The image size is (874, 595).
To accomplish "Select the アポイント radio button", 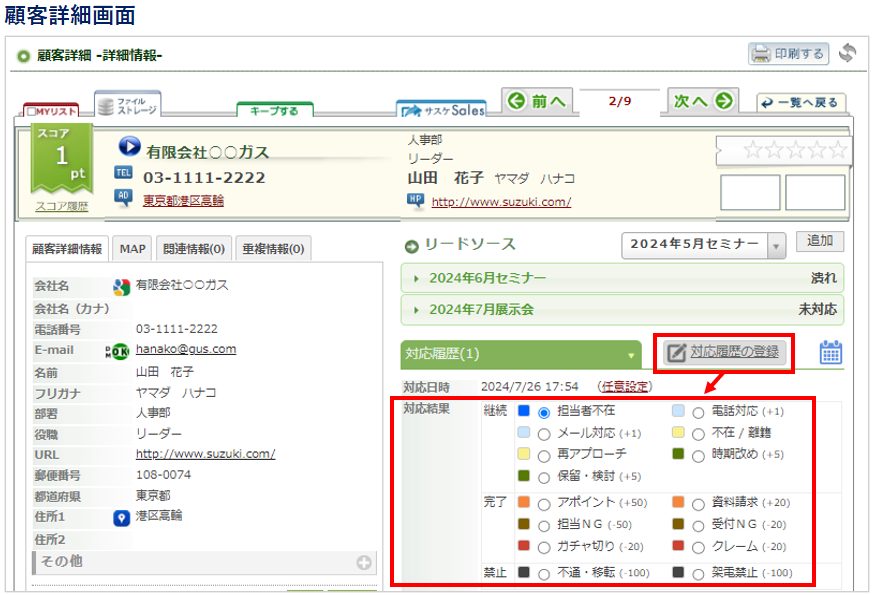I will click(x=544, y=504).
